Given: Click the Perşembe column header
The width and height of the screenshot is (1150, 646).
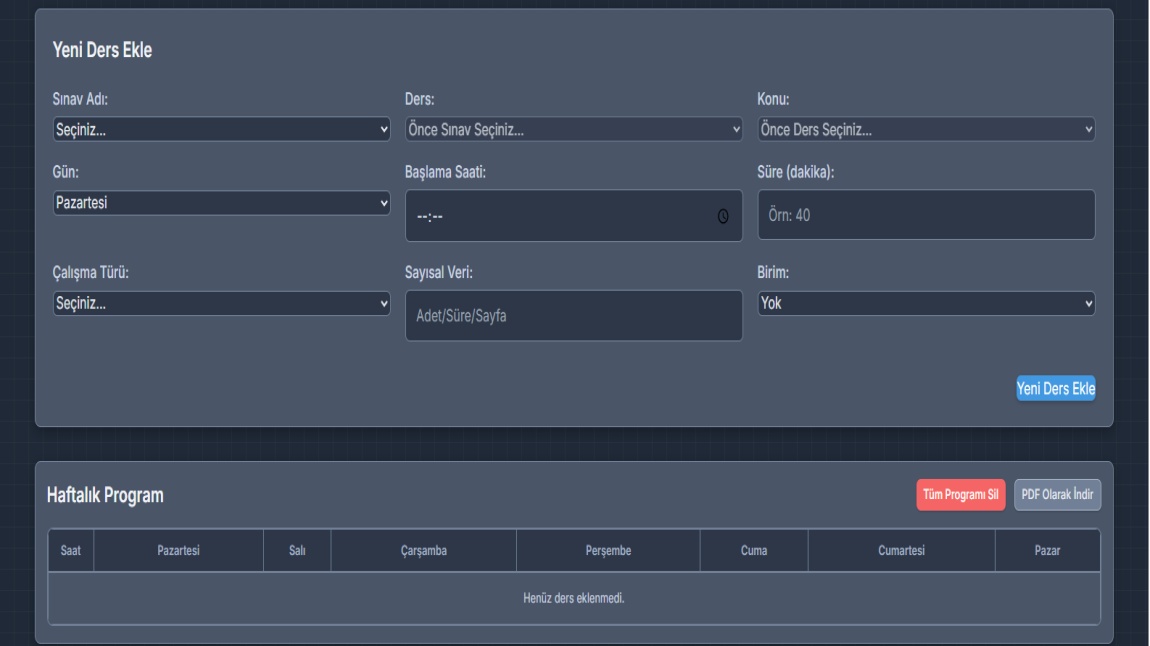Looking at the screenshot, I should [608, 551].
